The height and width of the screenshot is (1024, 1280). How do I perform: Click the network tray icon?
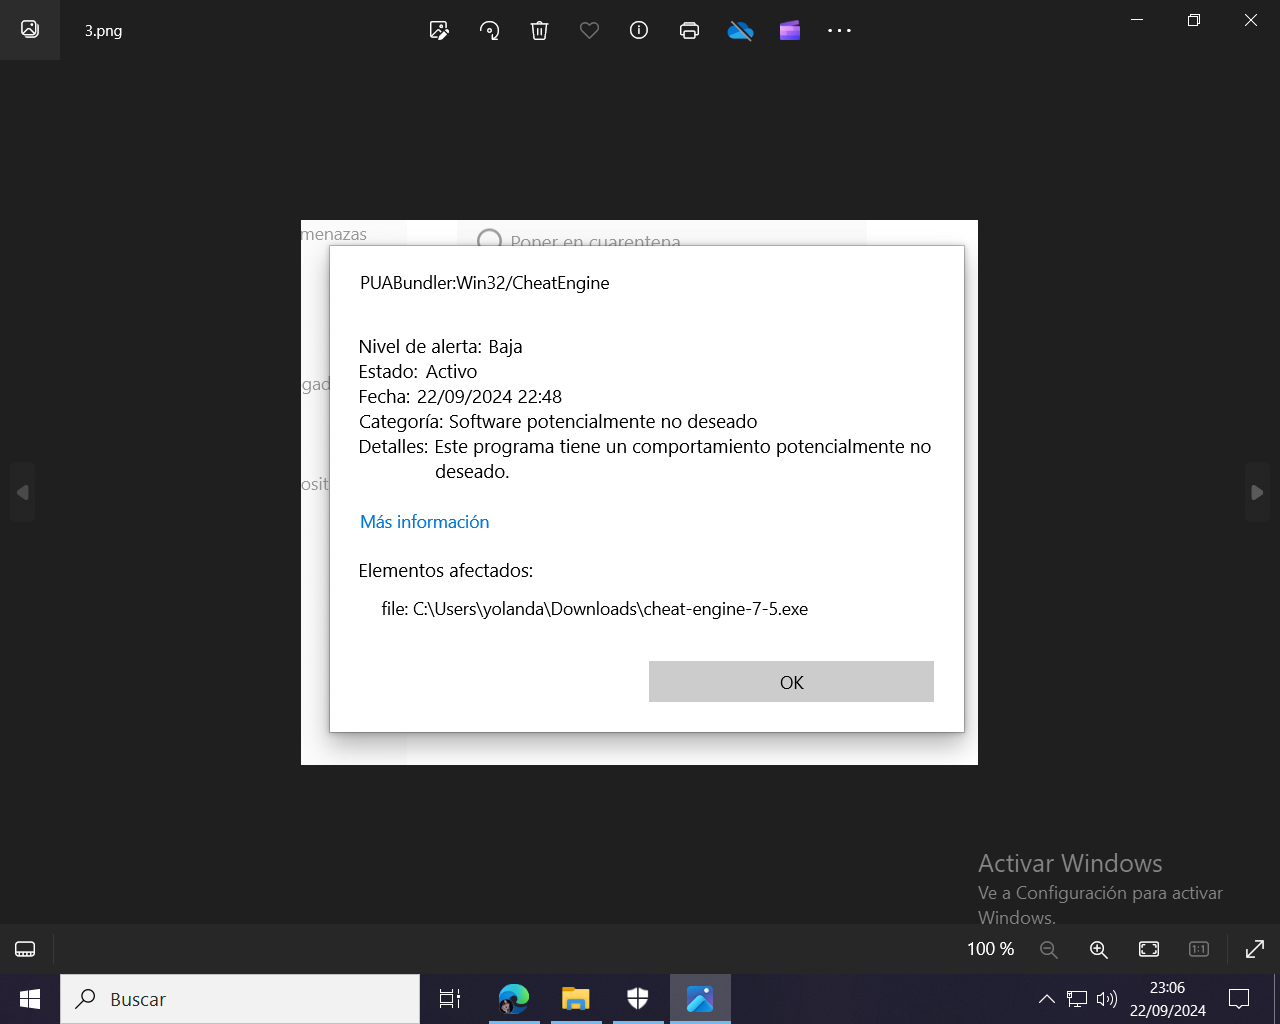point(1077,999)
